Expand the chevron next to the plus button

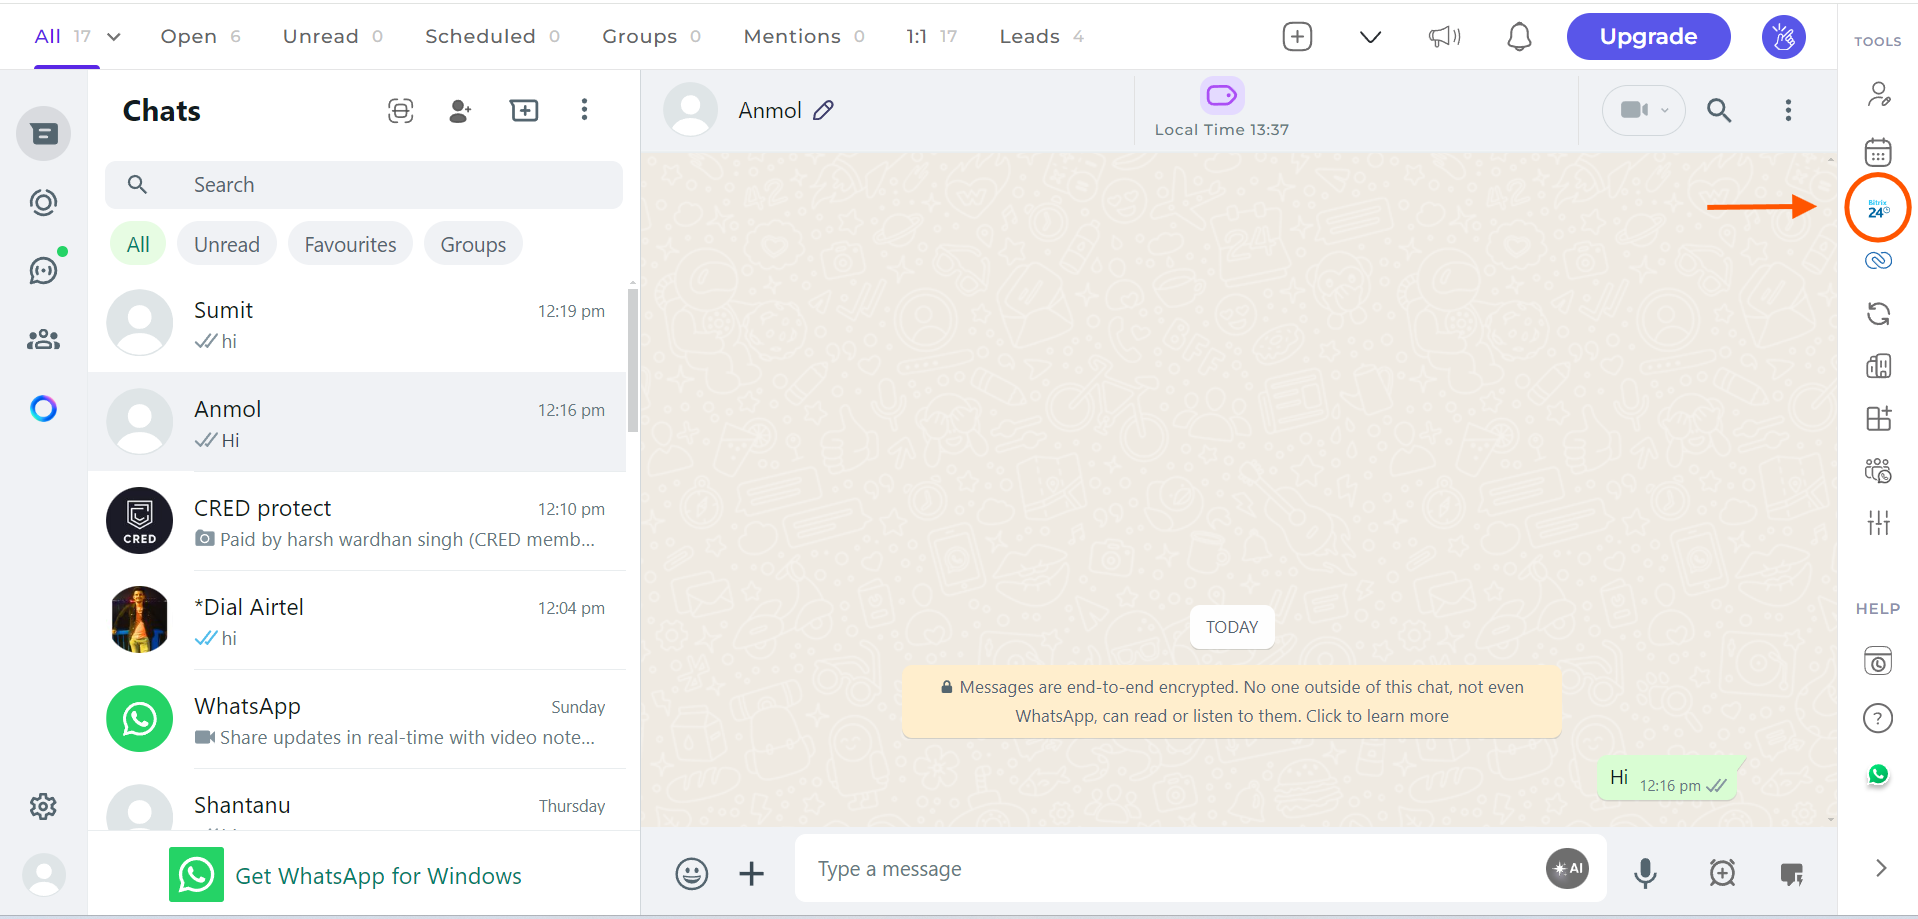tap(1369, 36)
